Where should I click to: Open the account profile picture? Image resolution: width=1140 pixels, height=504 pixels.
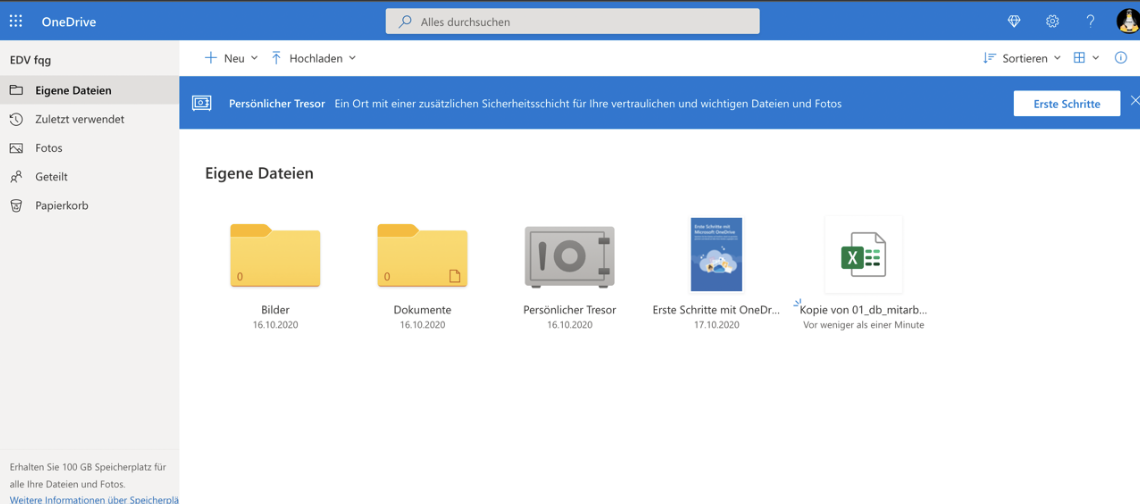(1128, 22)
